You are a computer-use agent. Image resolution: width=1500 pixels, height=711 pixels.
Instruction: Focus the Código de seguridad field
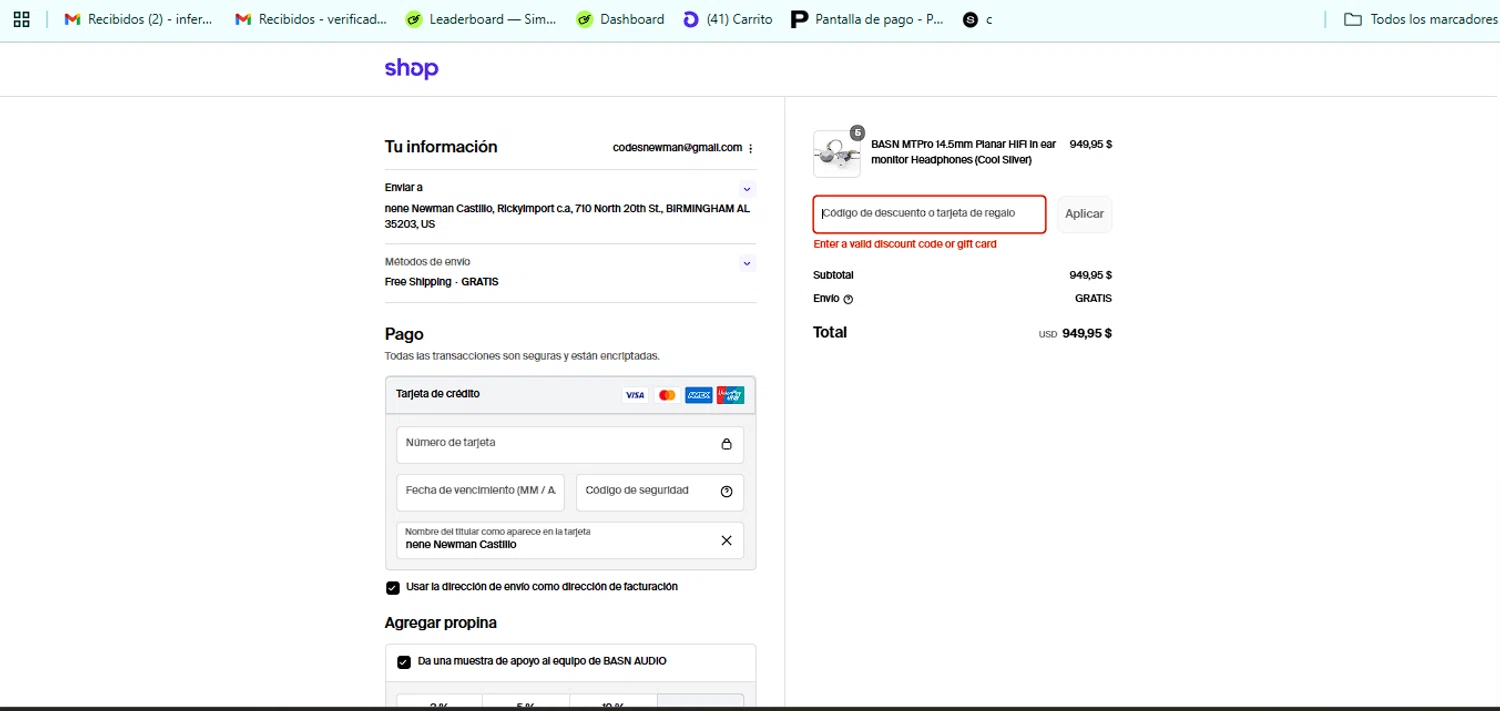pyautogui.click(x=660, y=492)
